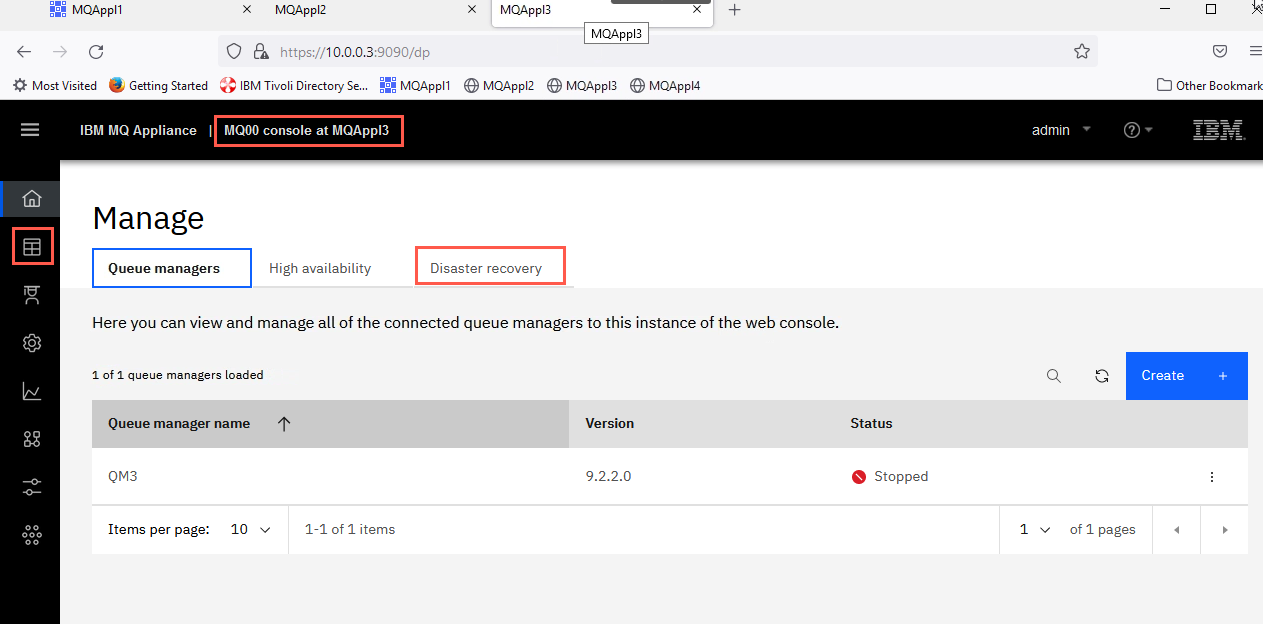Switch to the High availability tab
This screenshot has width=1263, height=624.
click(320, 268)
